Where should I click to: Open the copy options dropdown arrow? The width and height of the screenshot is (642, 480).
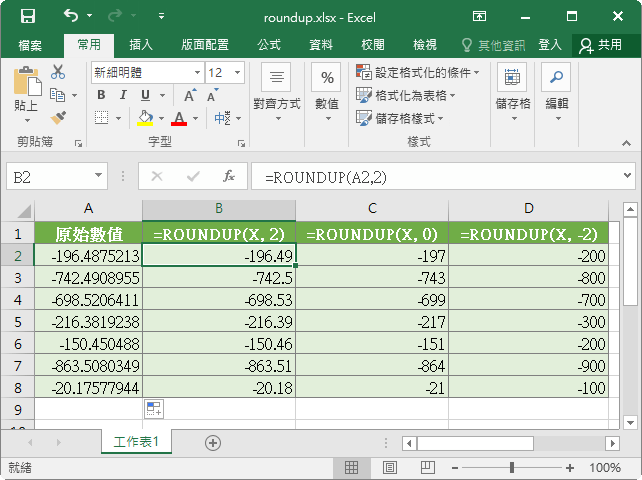75,95
